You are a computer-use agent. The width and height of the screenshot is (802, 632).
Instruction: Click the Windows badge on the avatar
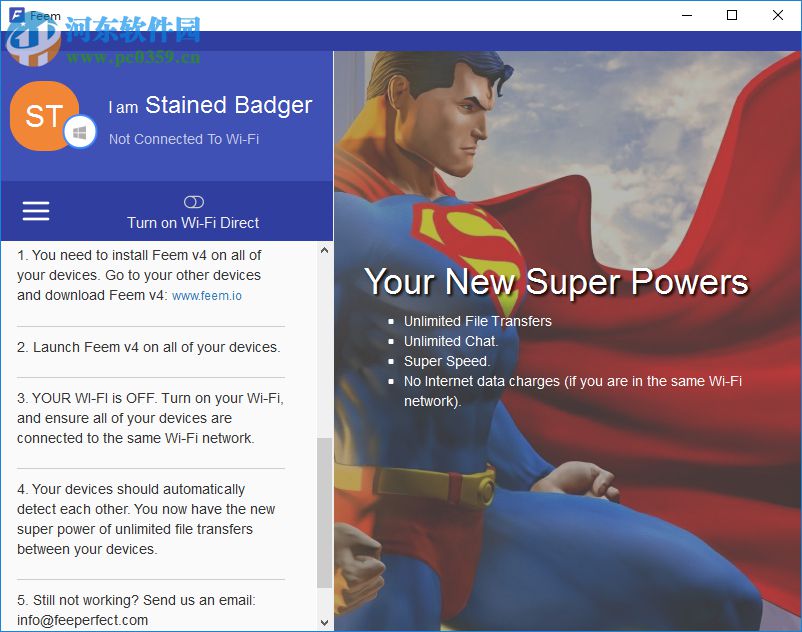click(80, 132)
